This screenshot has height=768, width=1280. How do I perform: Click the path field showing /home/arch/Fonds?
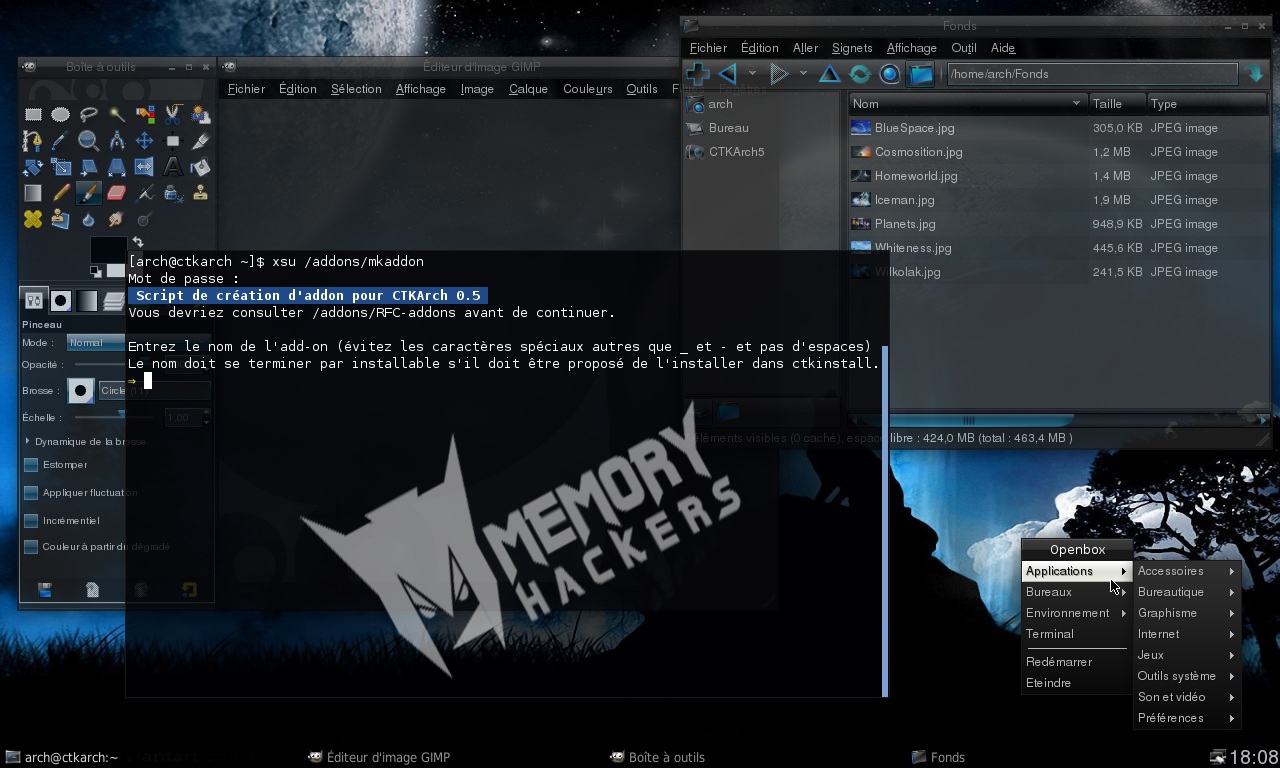pyautogui.click(x=1091, y=74)
